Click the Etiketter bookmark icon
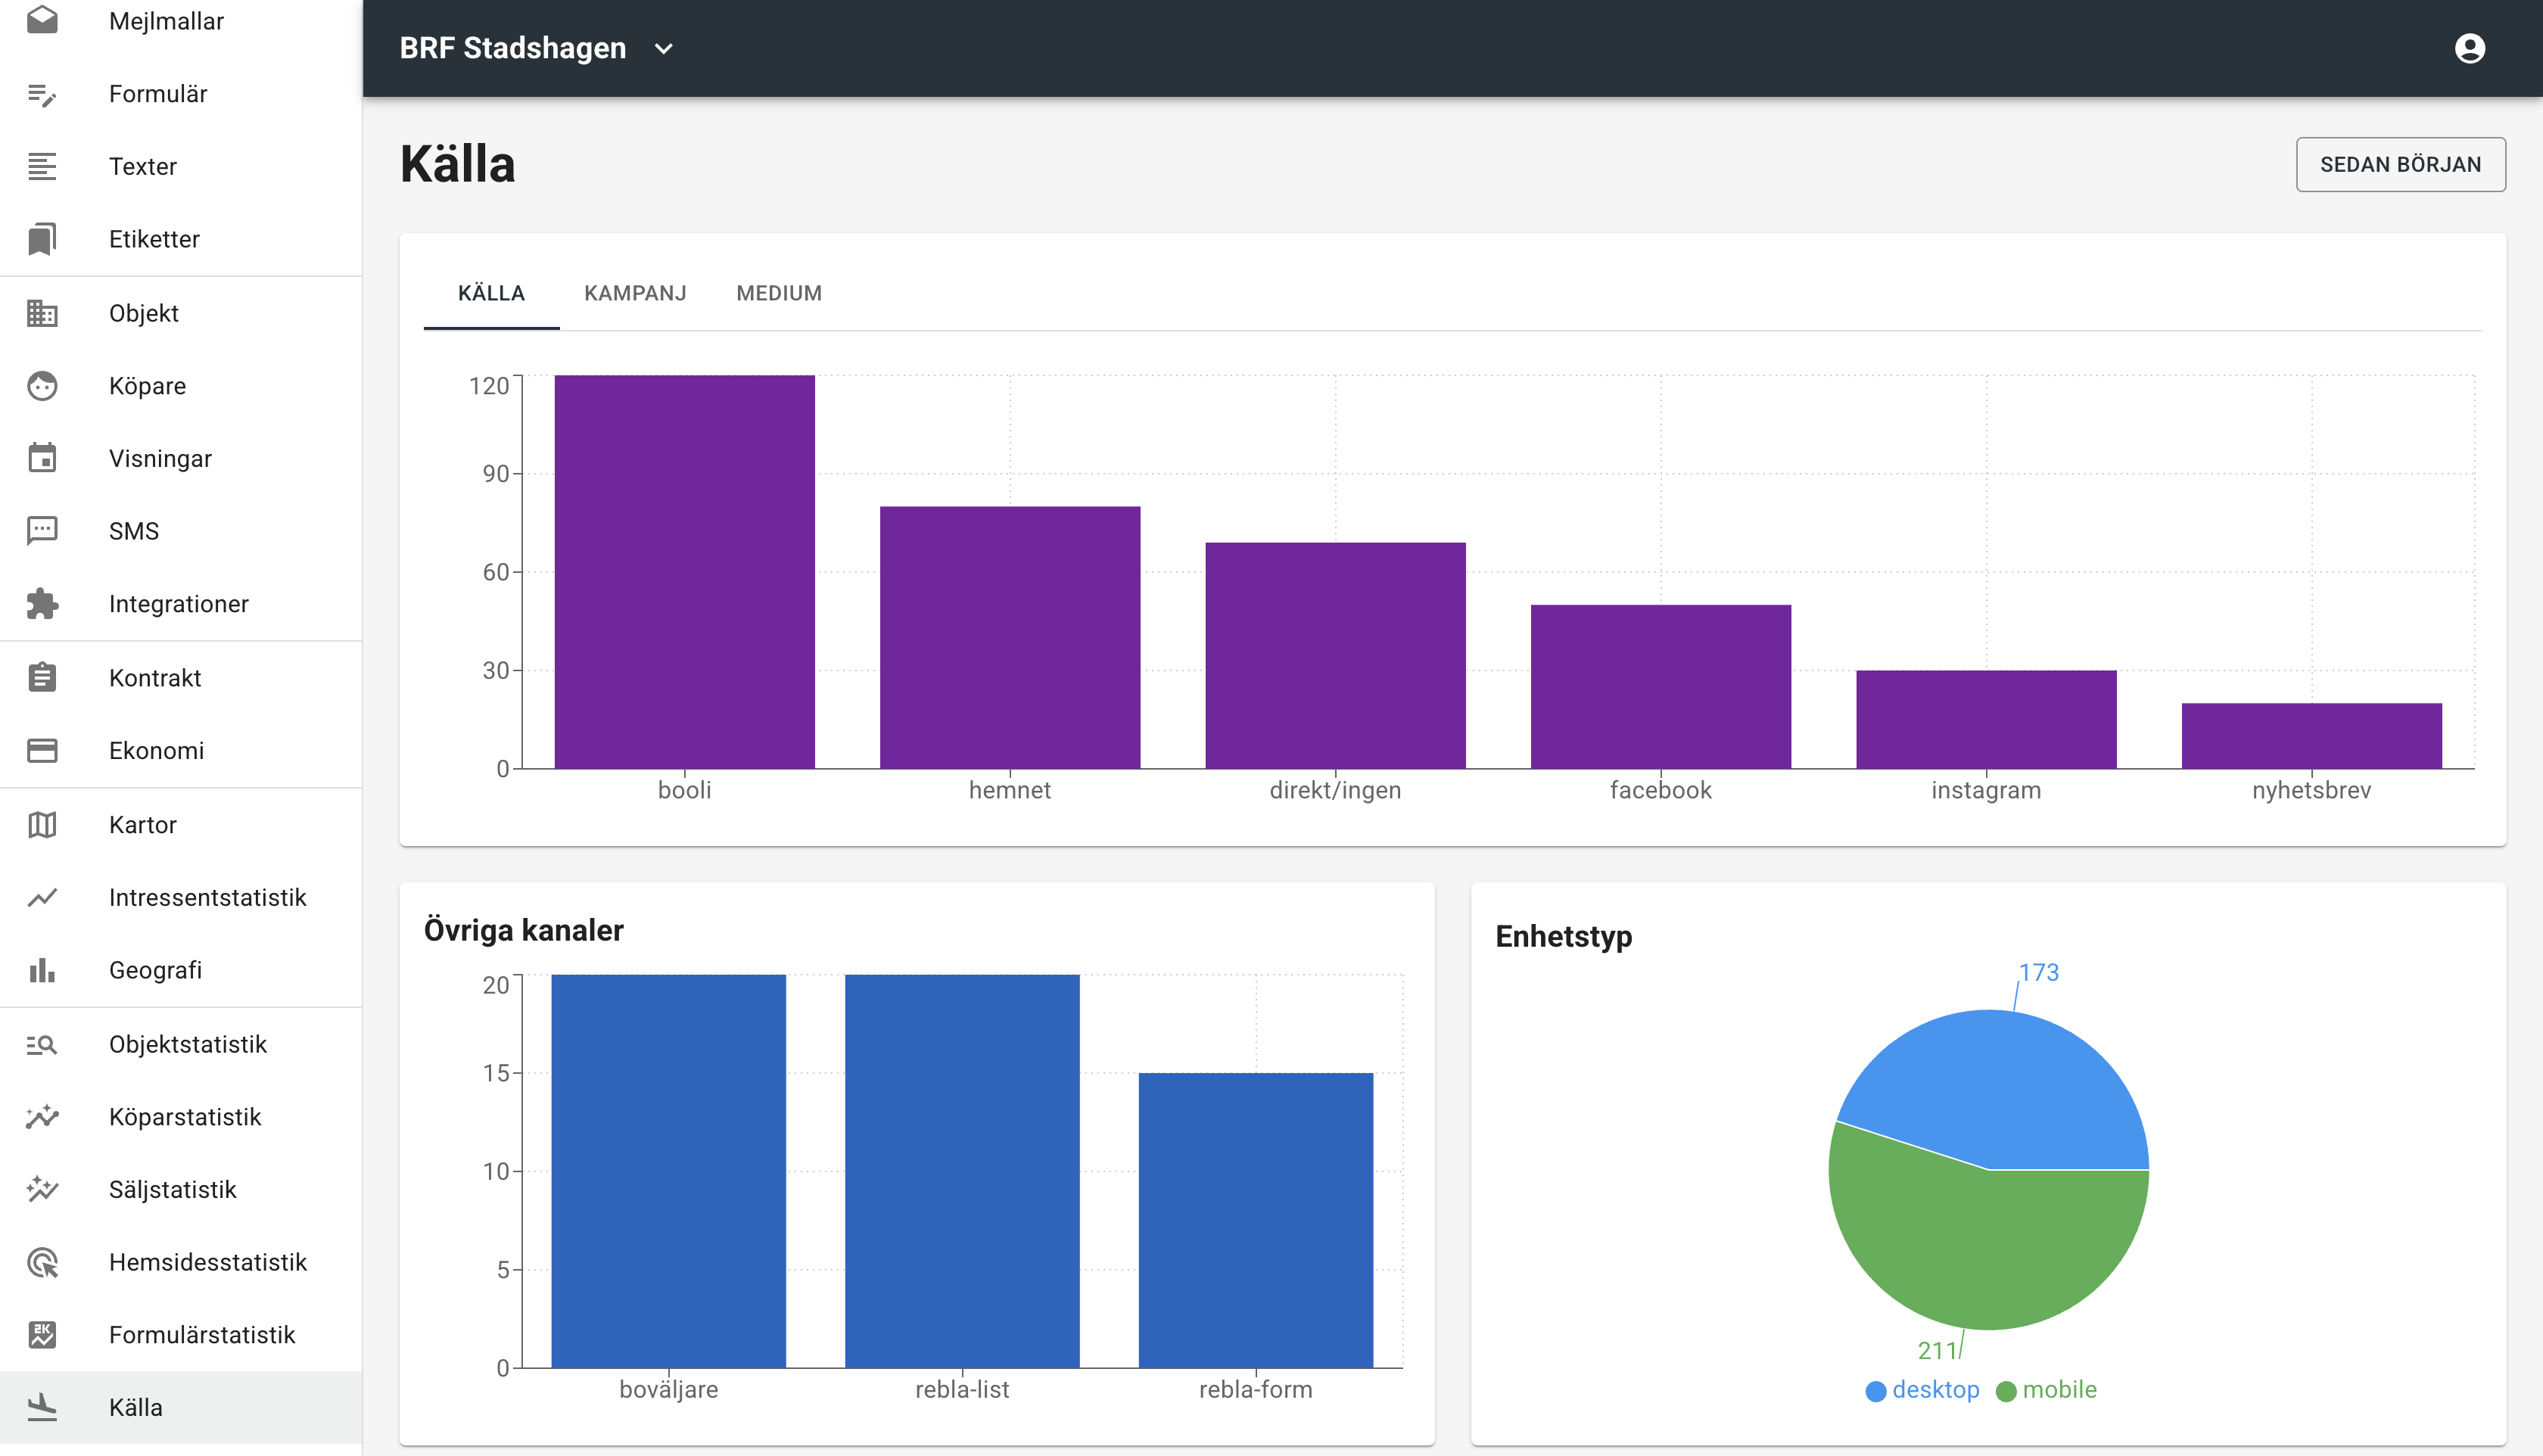Image resolution: width=2543 pixels, height=1456 pixels. coord(42,239)
